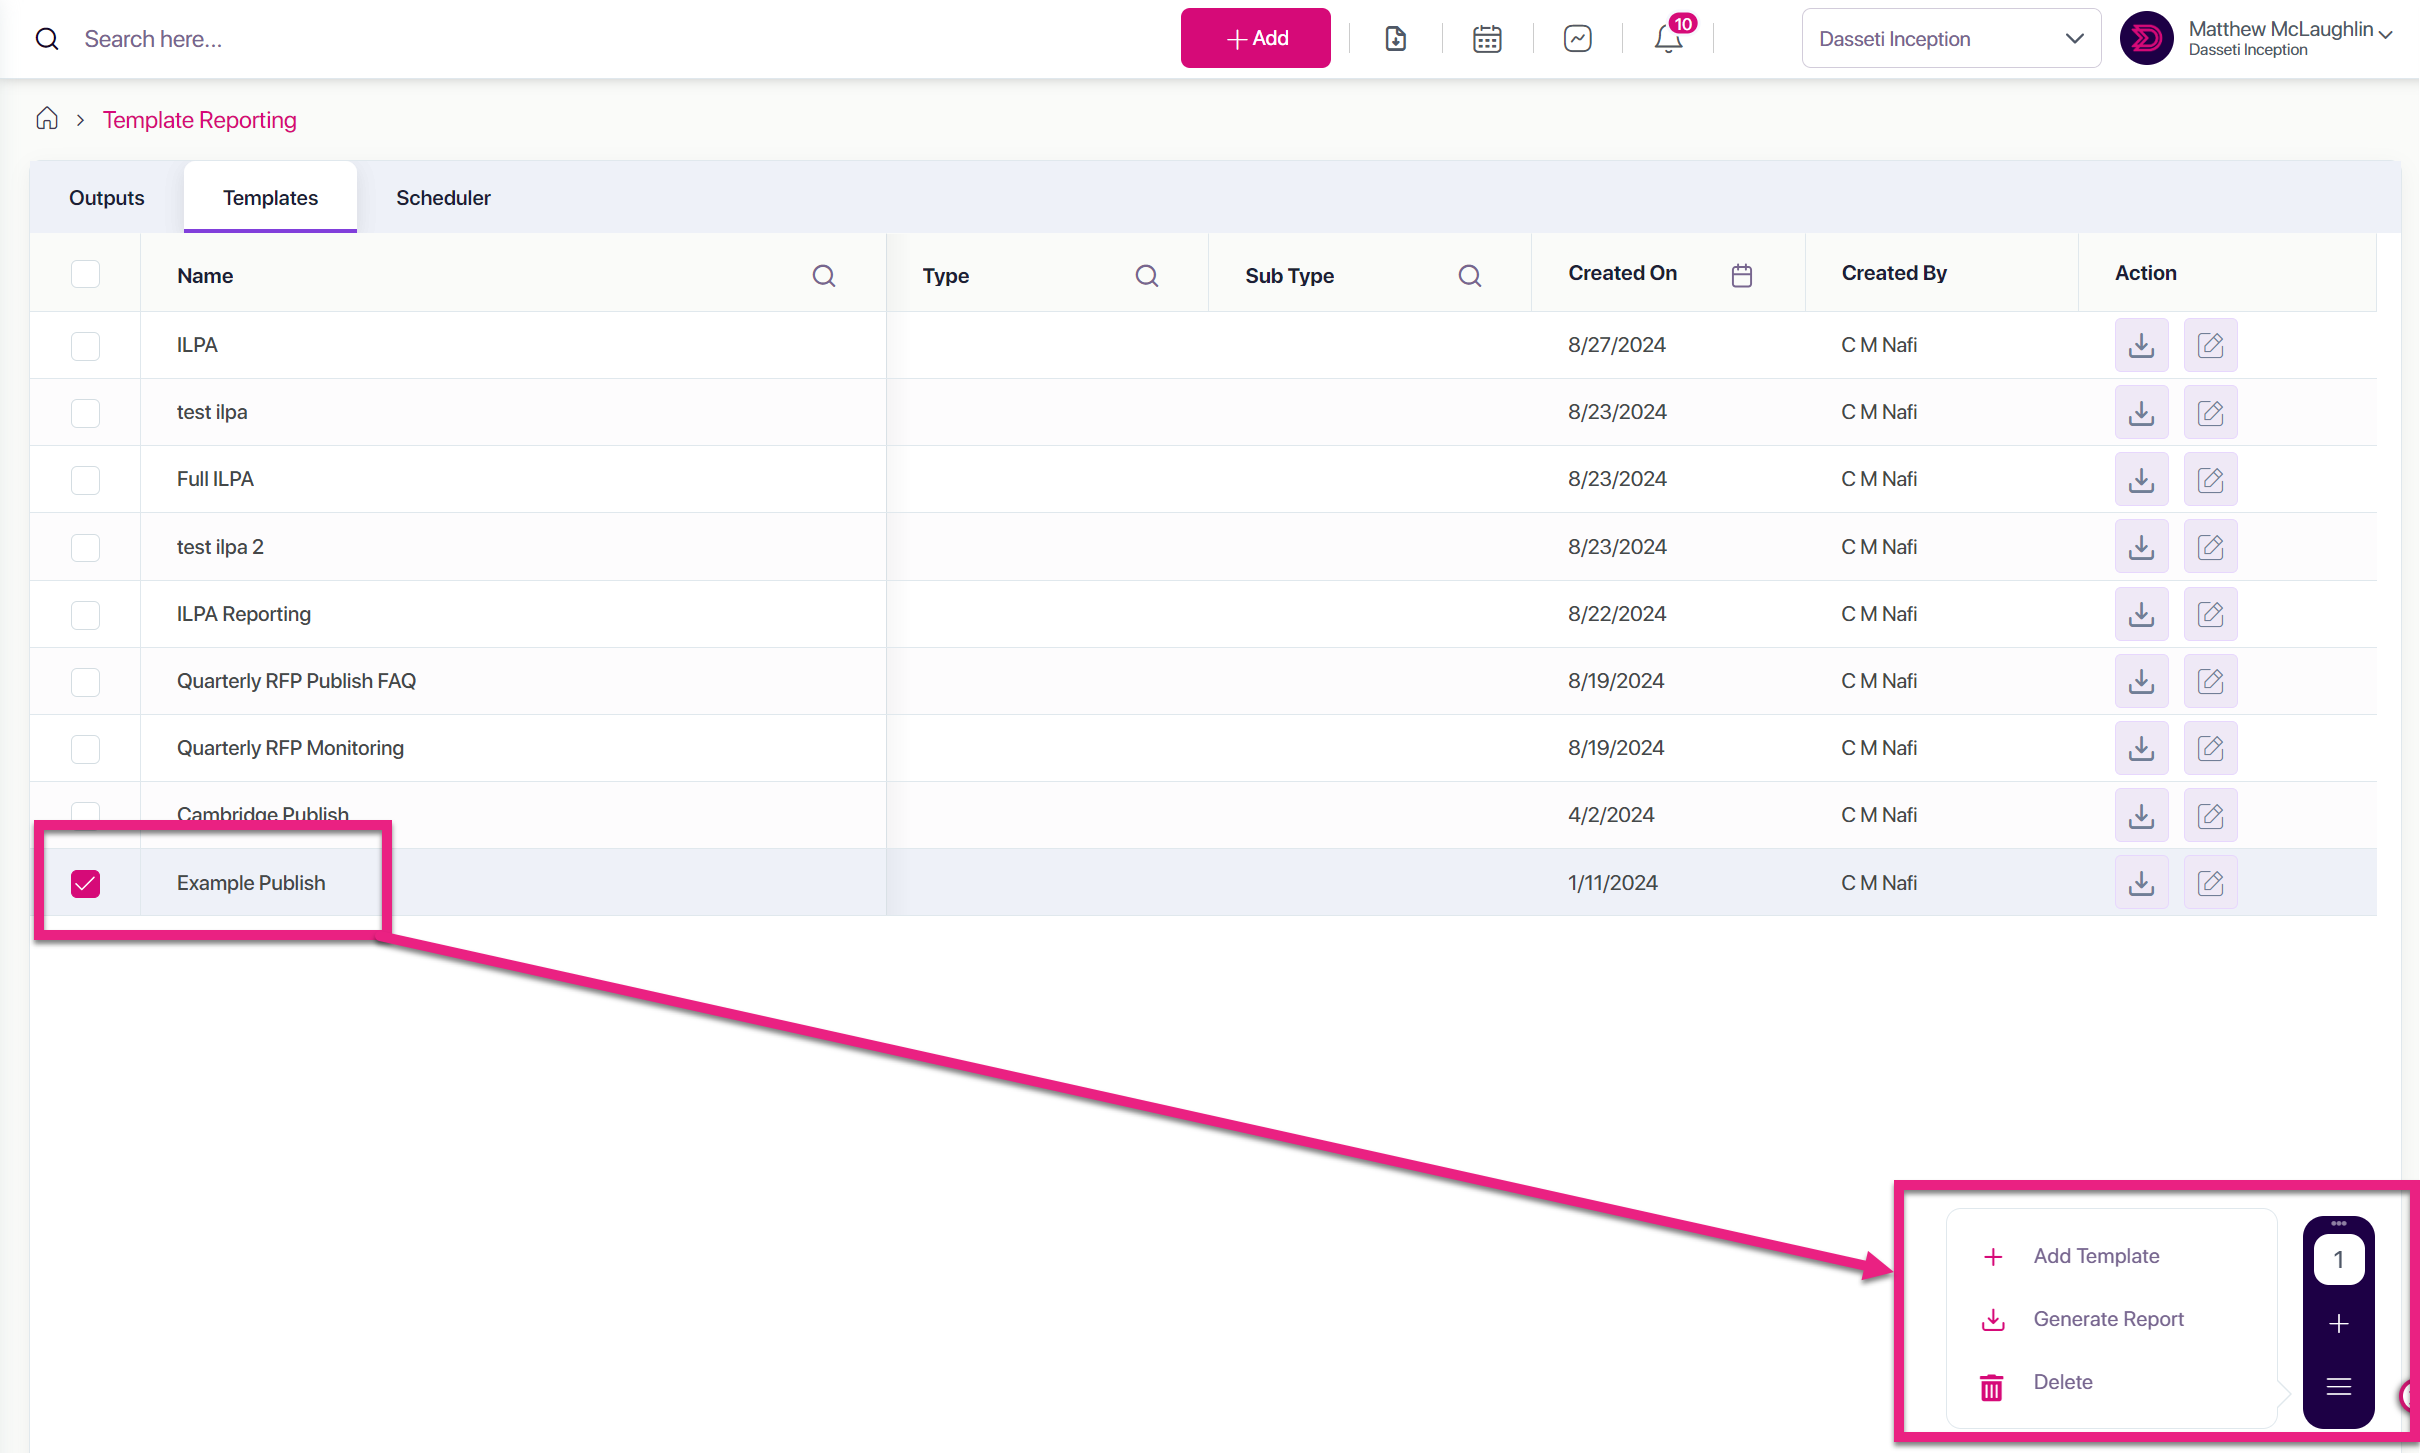
Task: Click selected count badge showing 1
Action: point(2338,1260)
